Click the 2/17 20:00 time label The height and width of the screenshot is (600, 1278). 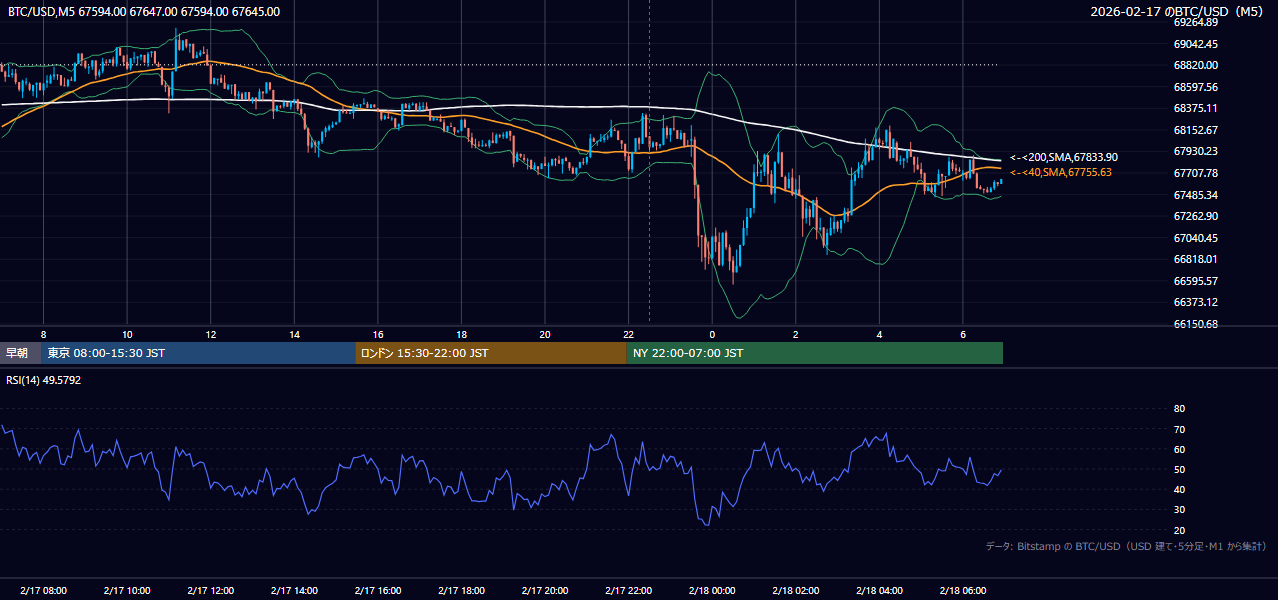point(545,591)
